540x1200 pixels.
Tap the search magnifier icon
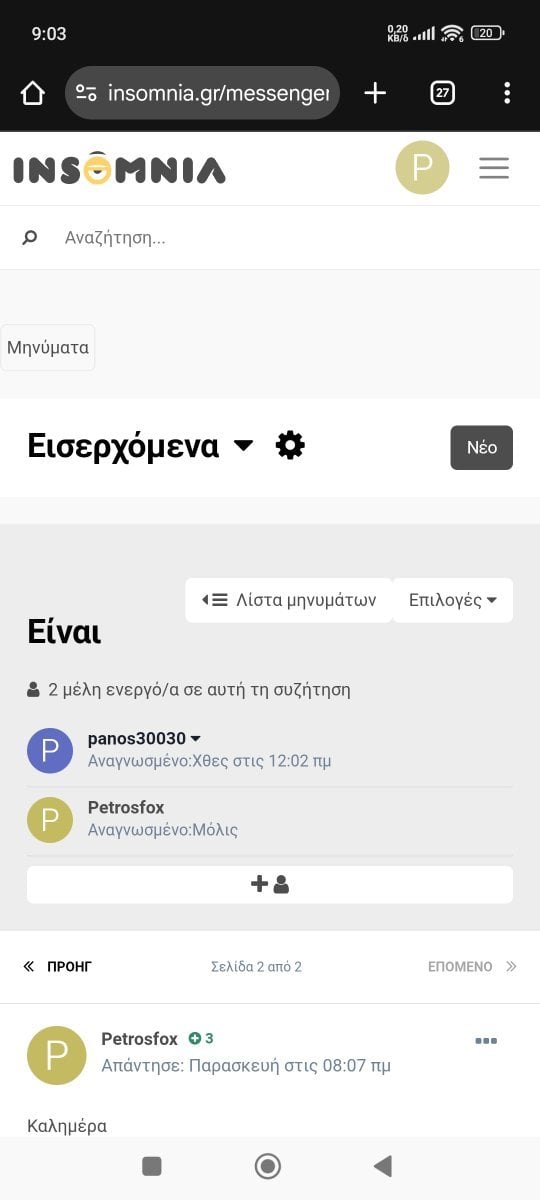pos(30,238)
